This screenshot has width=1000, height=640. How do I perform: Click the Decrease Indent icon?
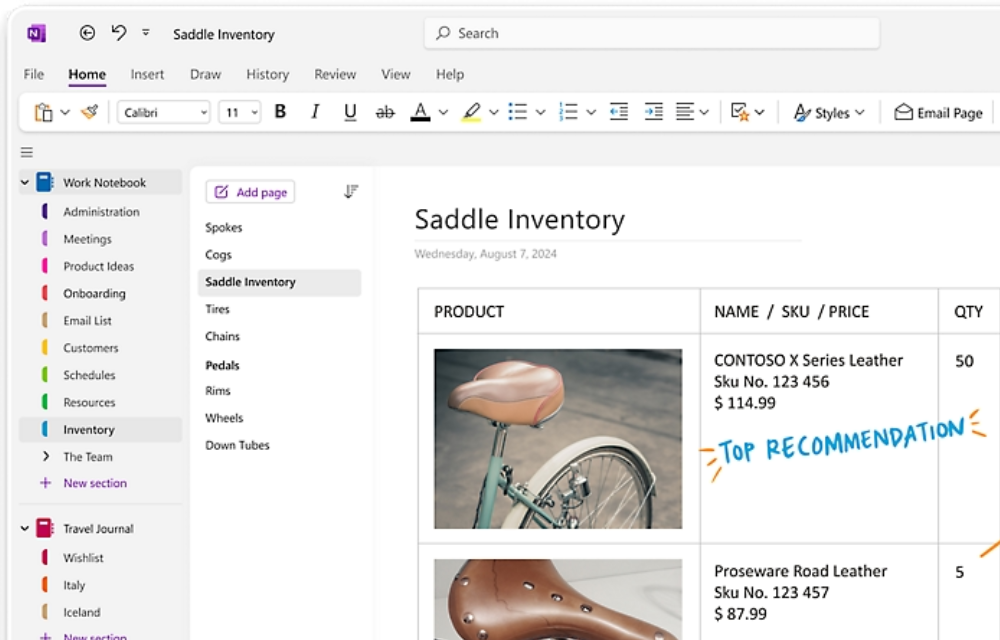pyautogui.click(x=619, y=113)
